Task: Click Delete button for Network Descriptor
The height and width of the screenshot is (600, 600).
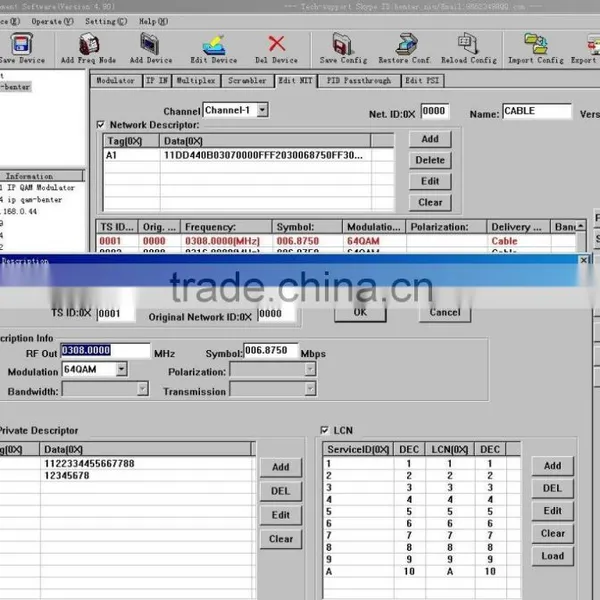Action: 430,160
